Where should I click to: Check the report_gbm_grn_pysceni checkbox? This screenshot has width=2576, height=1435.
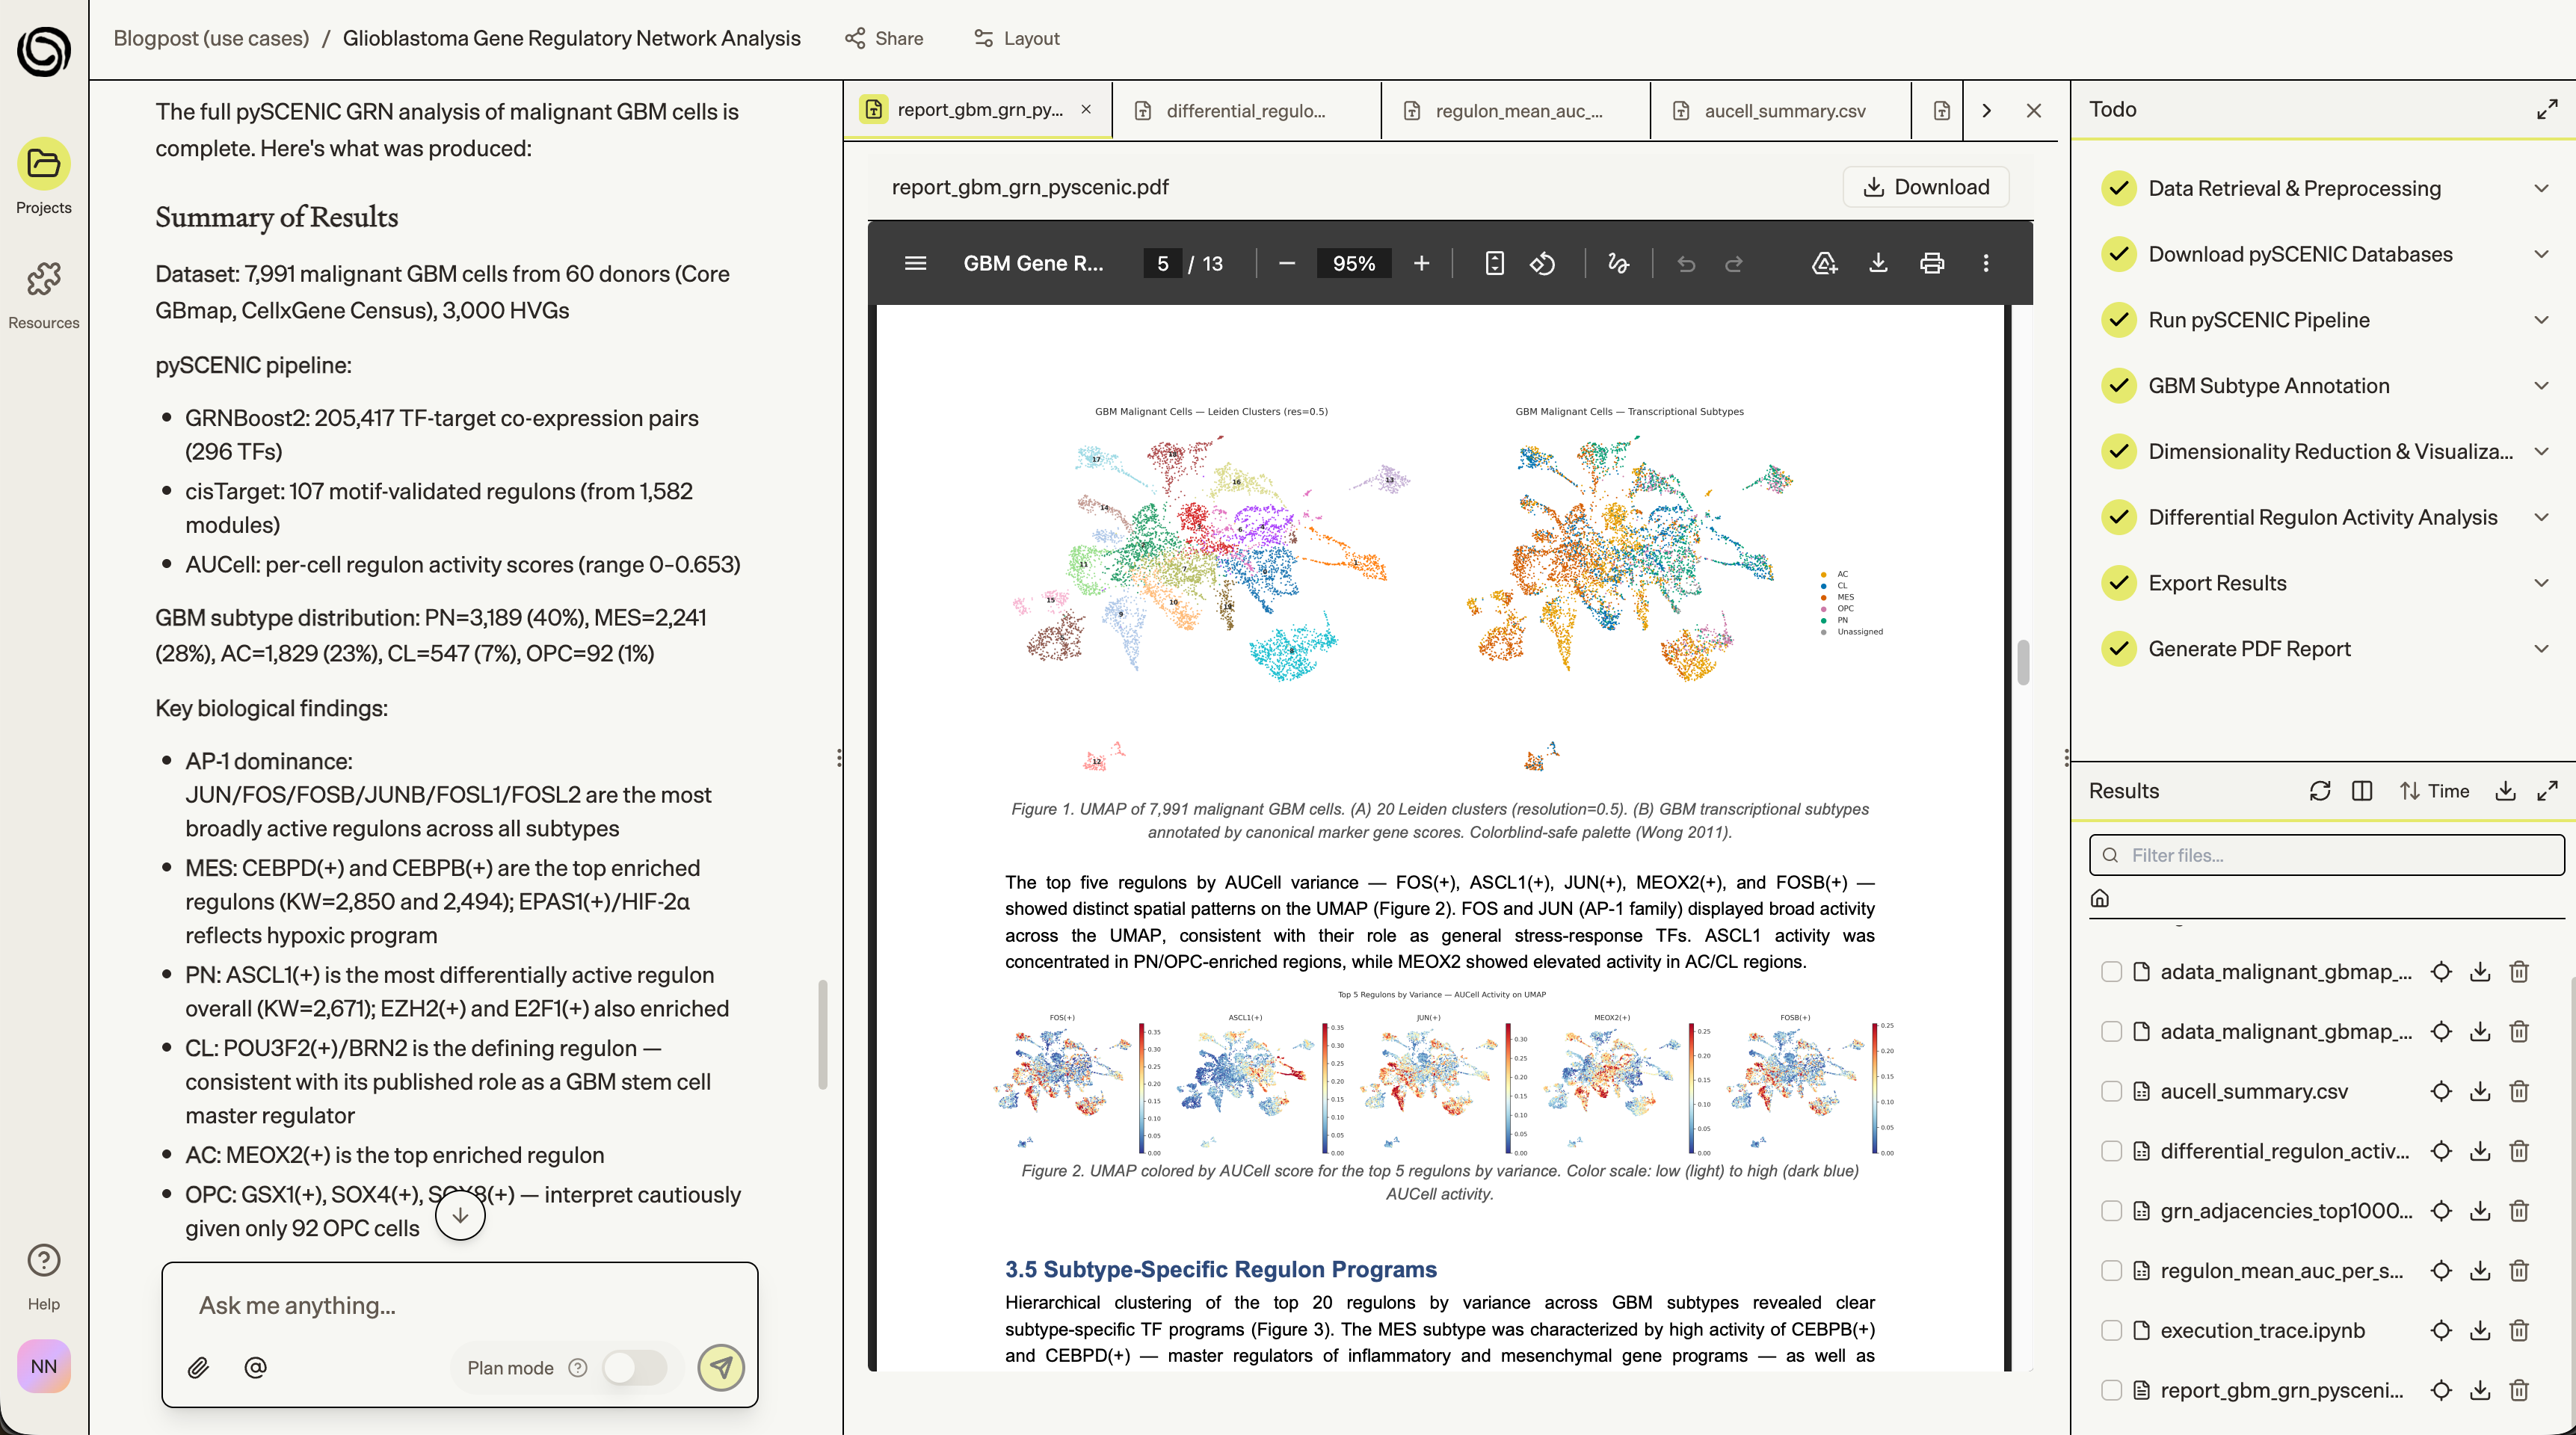point(2111,1390)
